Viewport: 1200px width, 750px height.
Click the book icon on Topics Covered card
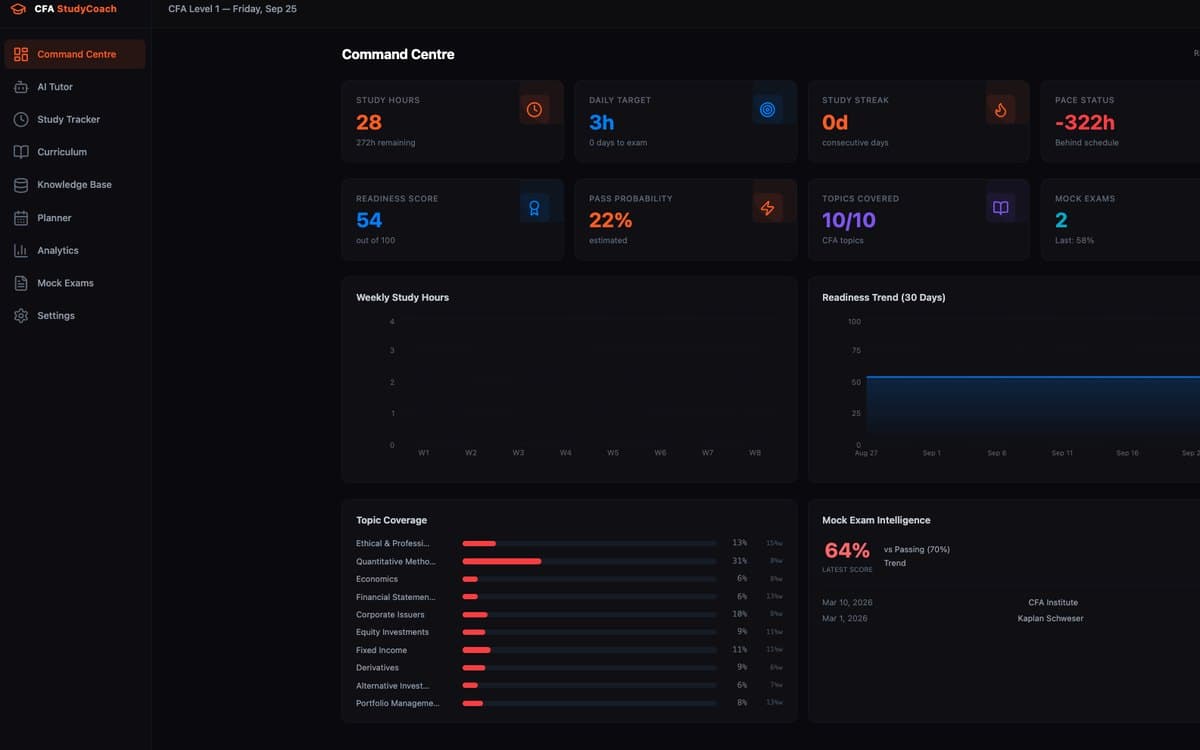[1000, 208]
